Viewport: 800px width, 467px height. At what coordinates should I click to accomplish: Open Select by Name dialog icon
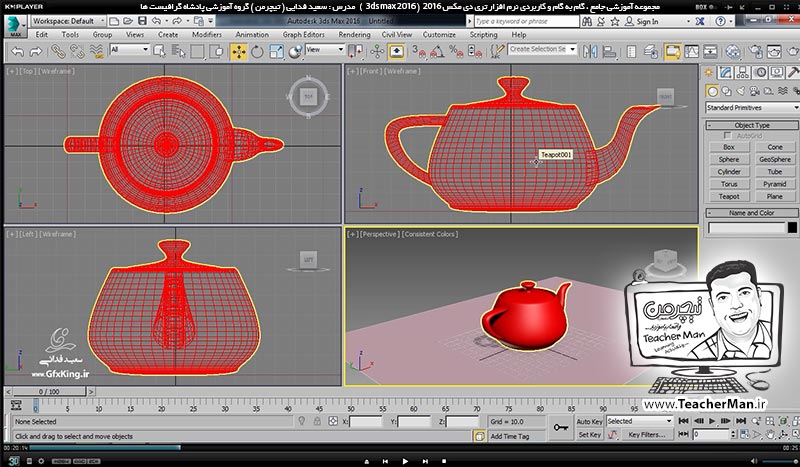[x=178, y=52]
